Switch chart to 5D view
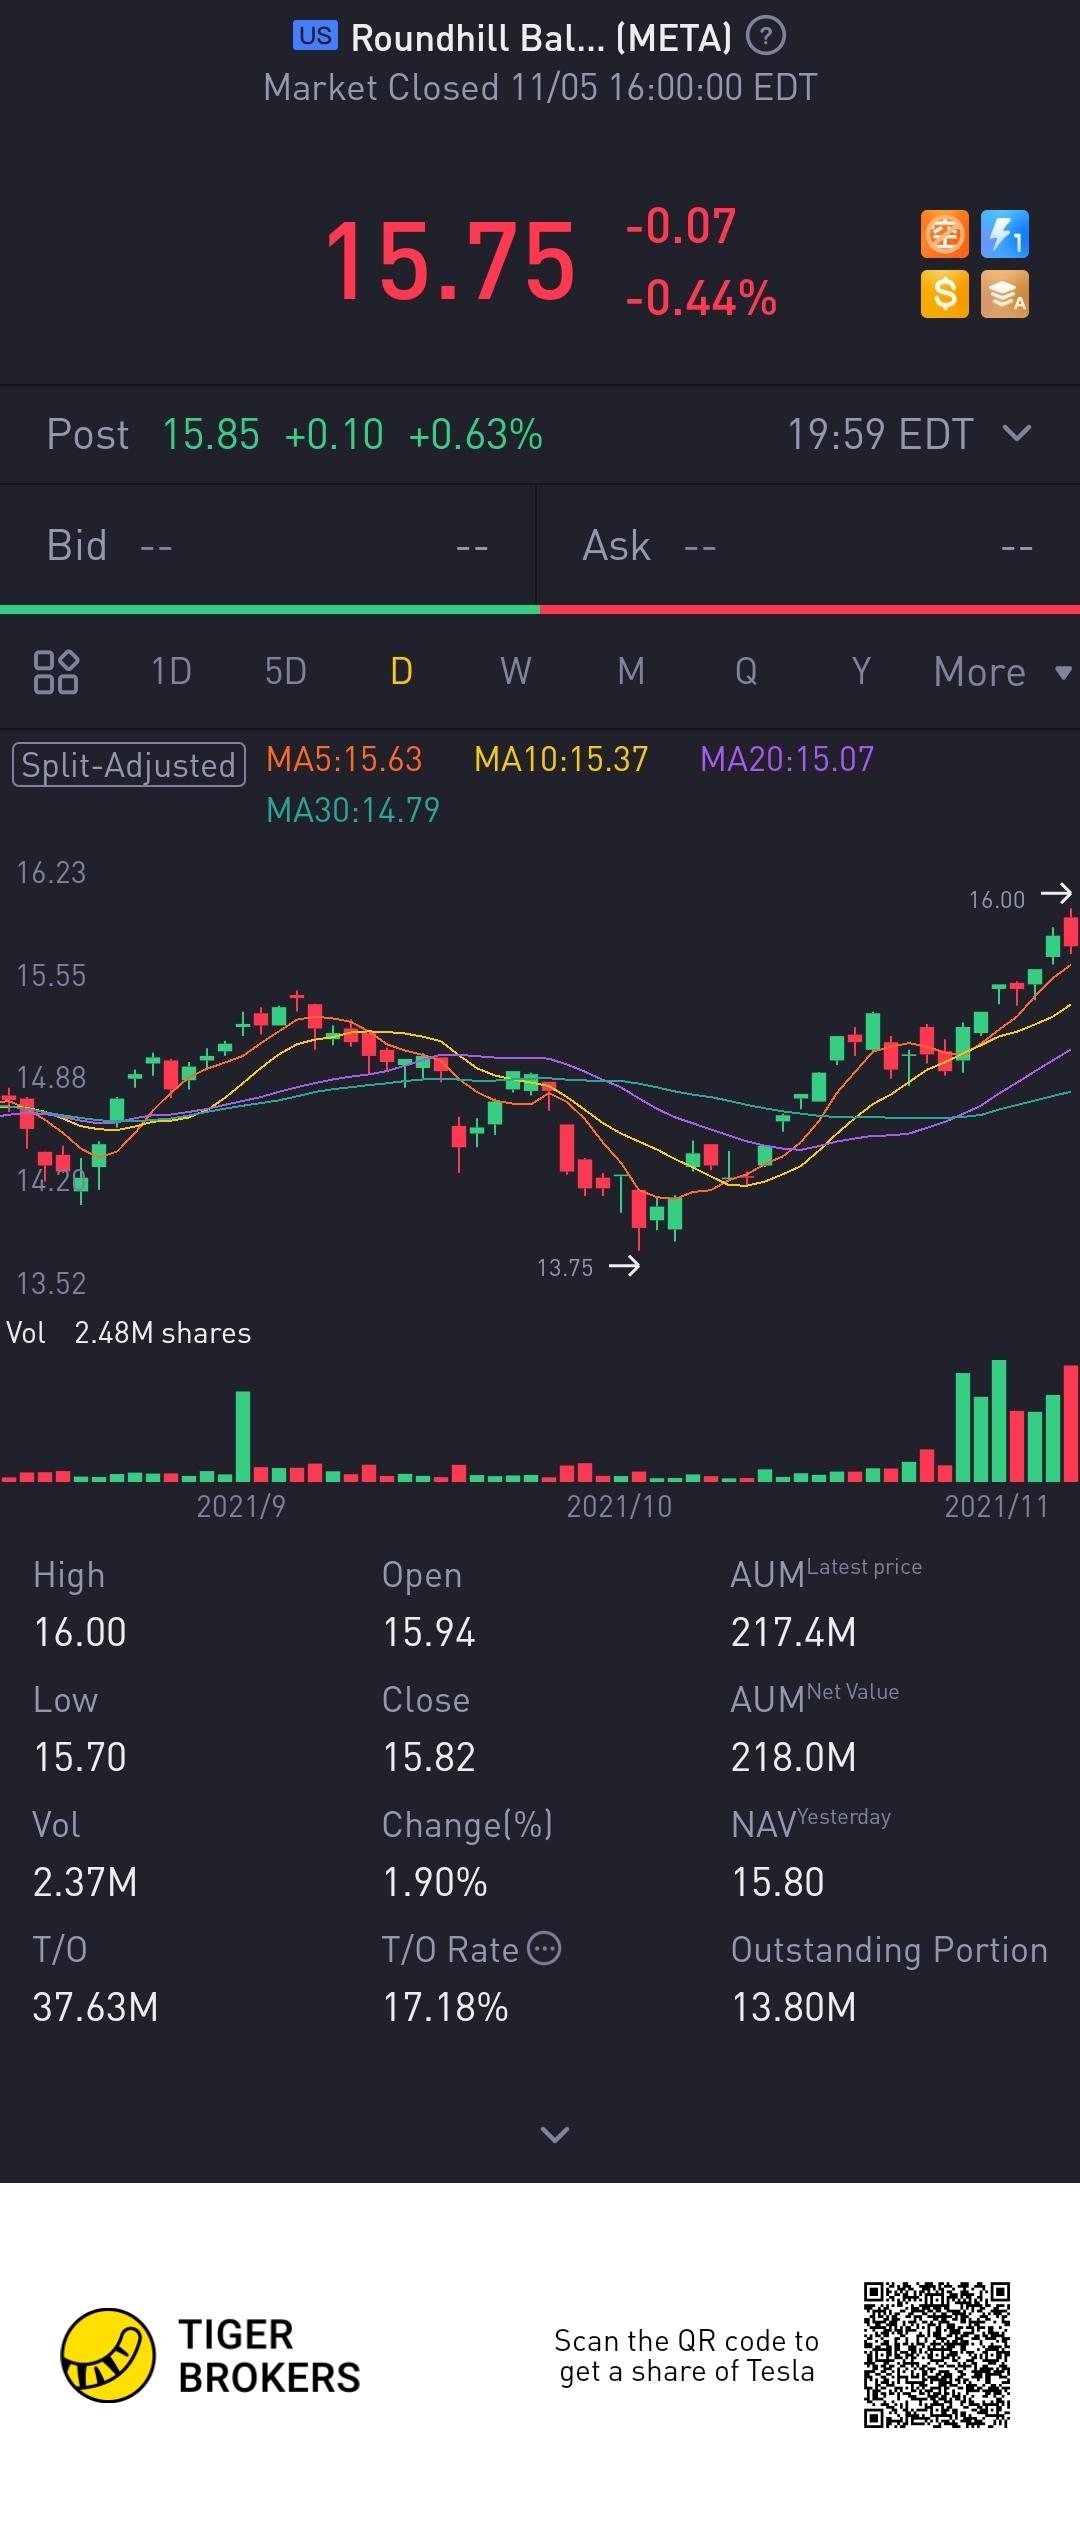The height and width of the screenshot is (2528, 1080). click(x=286, y=671)
